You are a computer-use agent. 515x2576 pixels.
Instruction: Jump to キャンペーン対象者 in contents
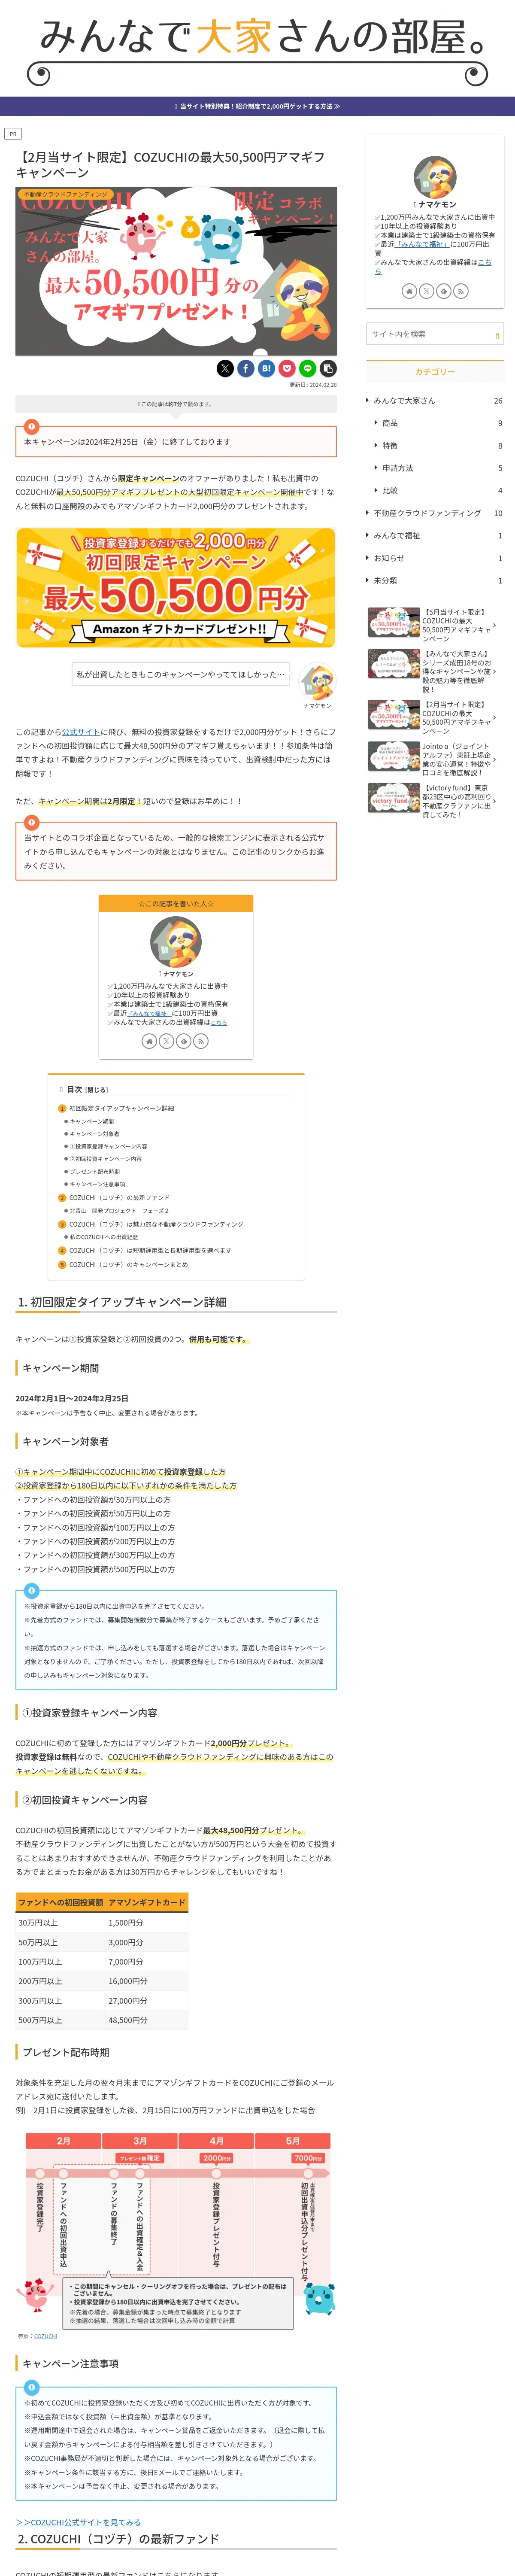coord(94,1134)
